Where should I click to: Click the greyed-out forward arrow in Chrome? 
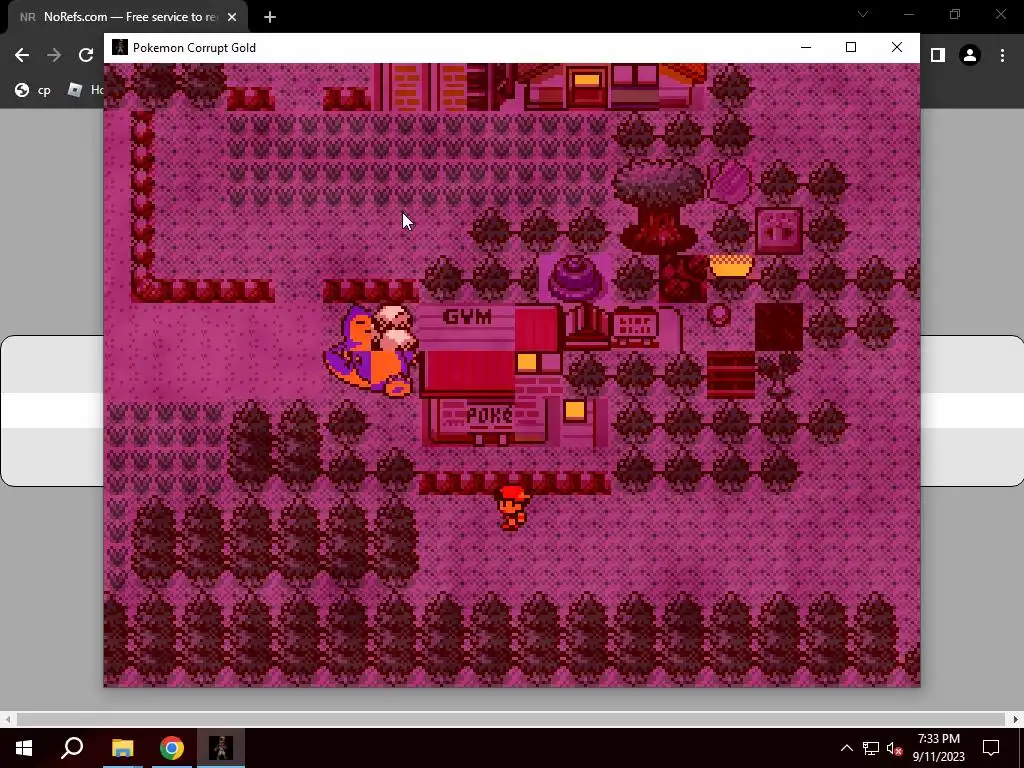pyautogui.click(x=54, y=56)
